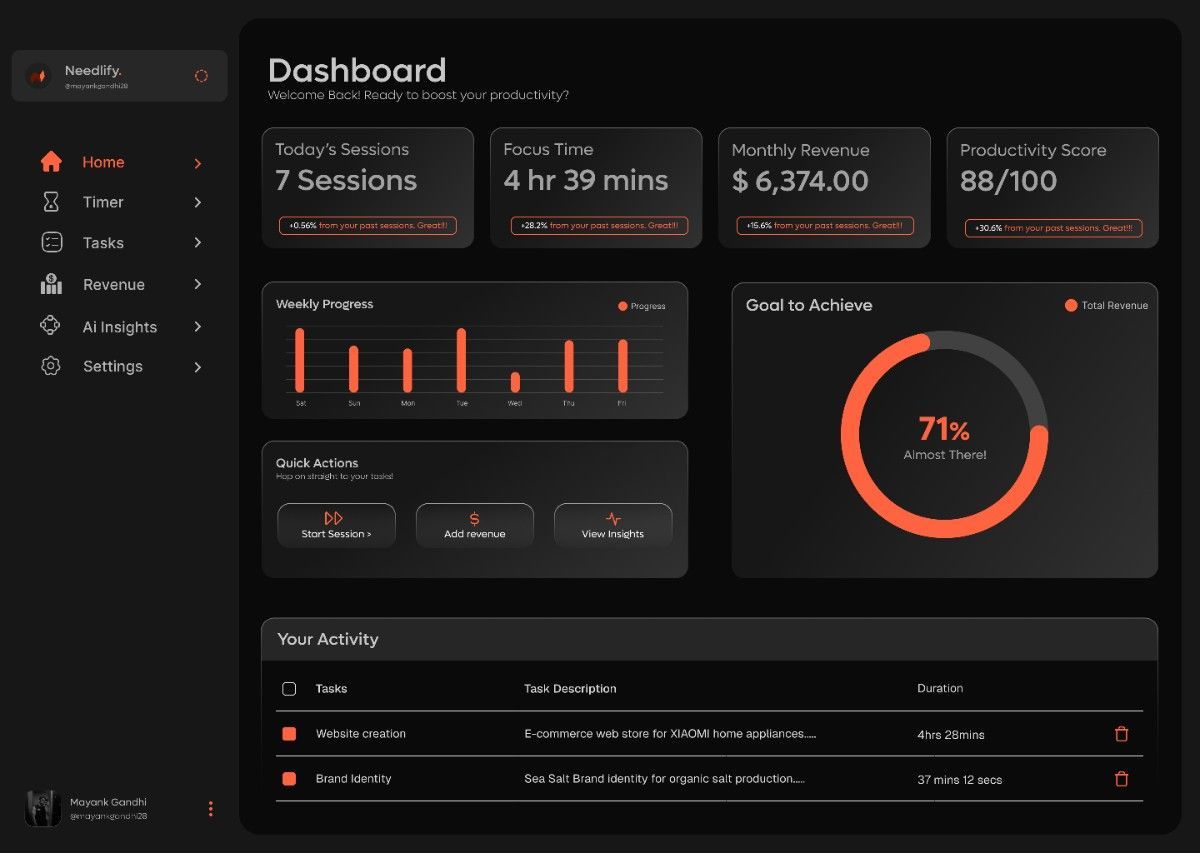Click the Settings gear icon
The width and height of the screenshot is (1200, 853).
51,367
